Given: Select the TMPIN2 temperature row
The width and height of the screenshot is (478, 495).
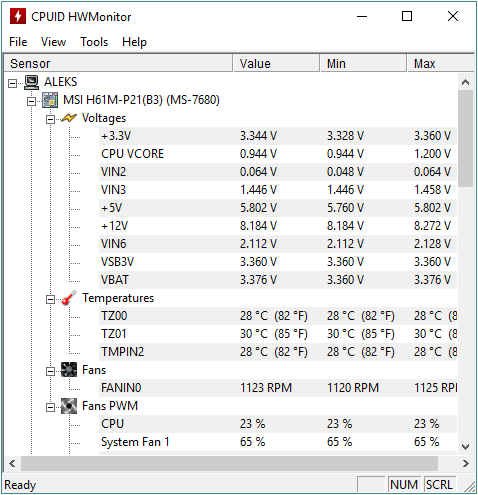Looking at the screenshot, I should [x=278, y=352].
